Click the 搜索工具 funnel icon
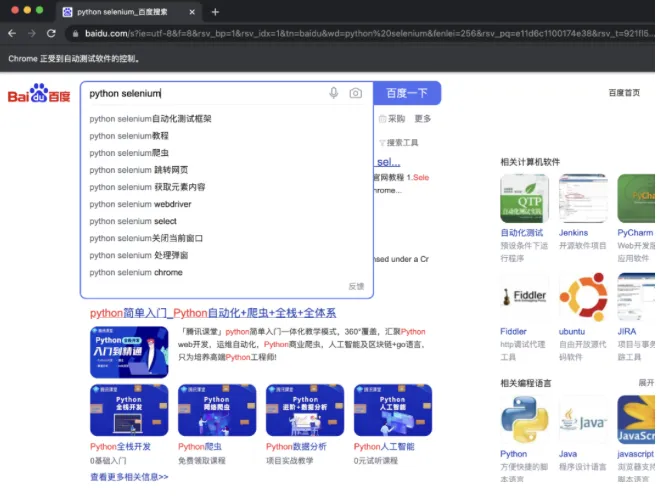 tap(382, 143)
